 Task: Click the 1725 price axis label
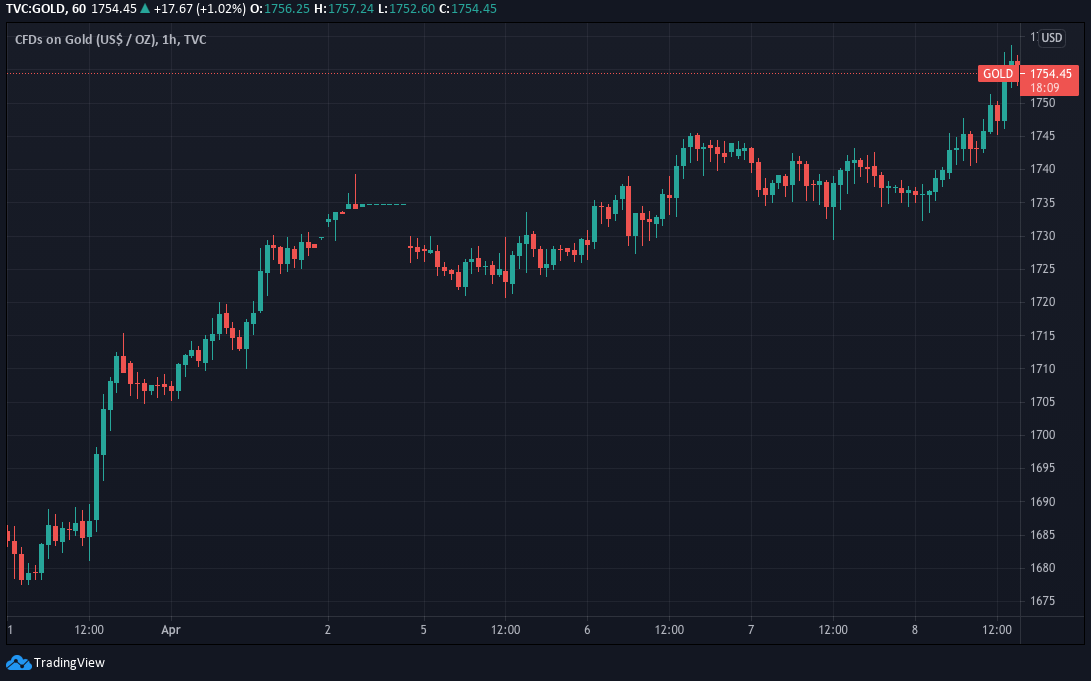(x=1042, y=269)
